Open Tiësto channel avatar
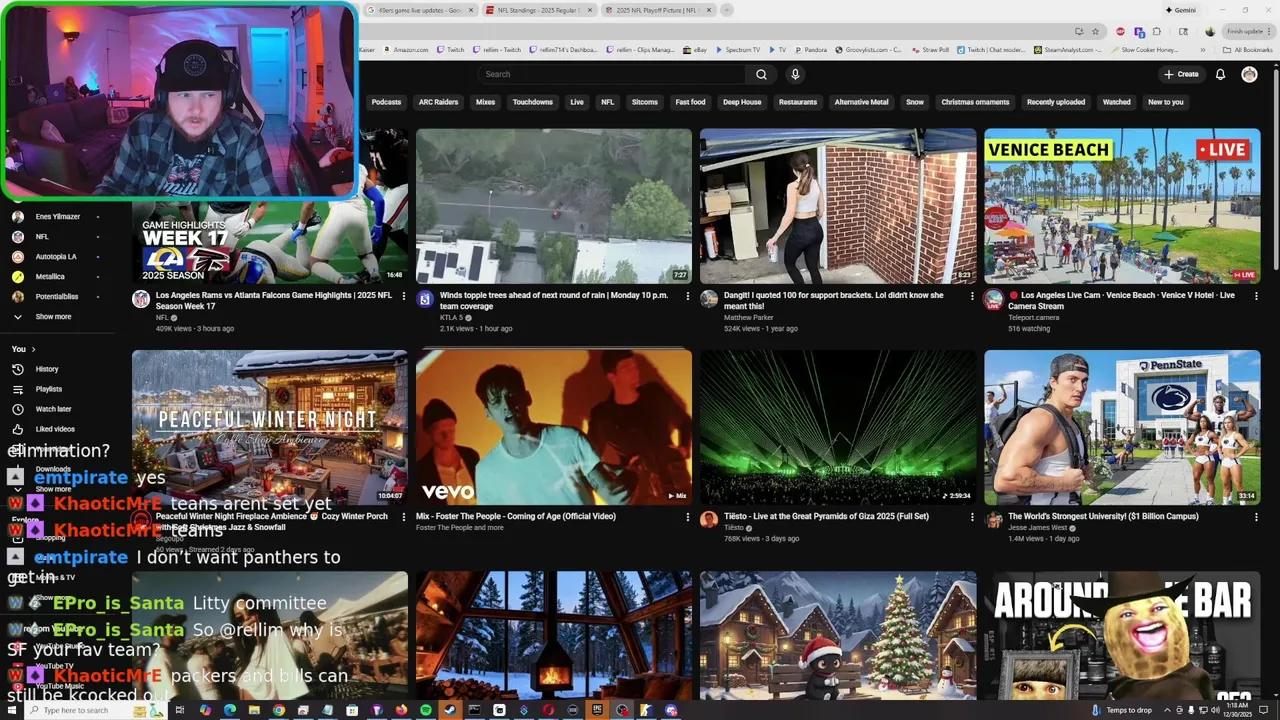 (709, 520)
